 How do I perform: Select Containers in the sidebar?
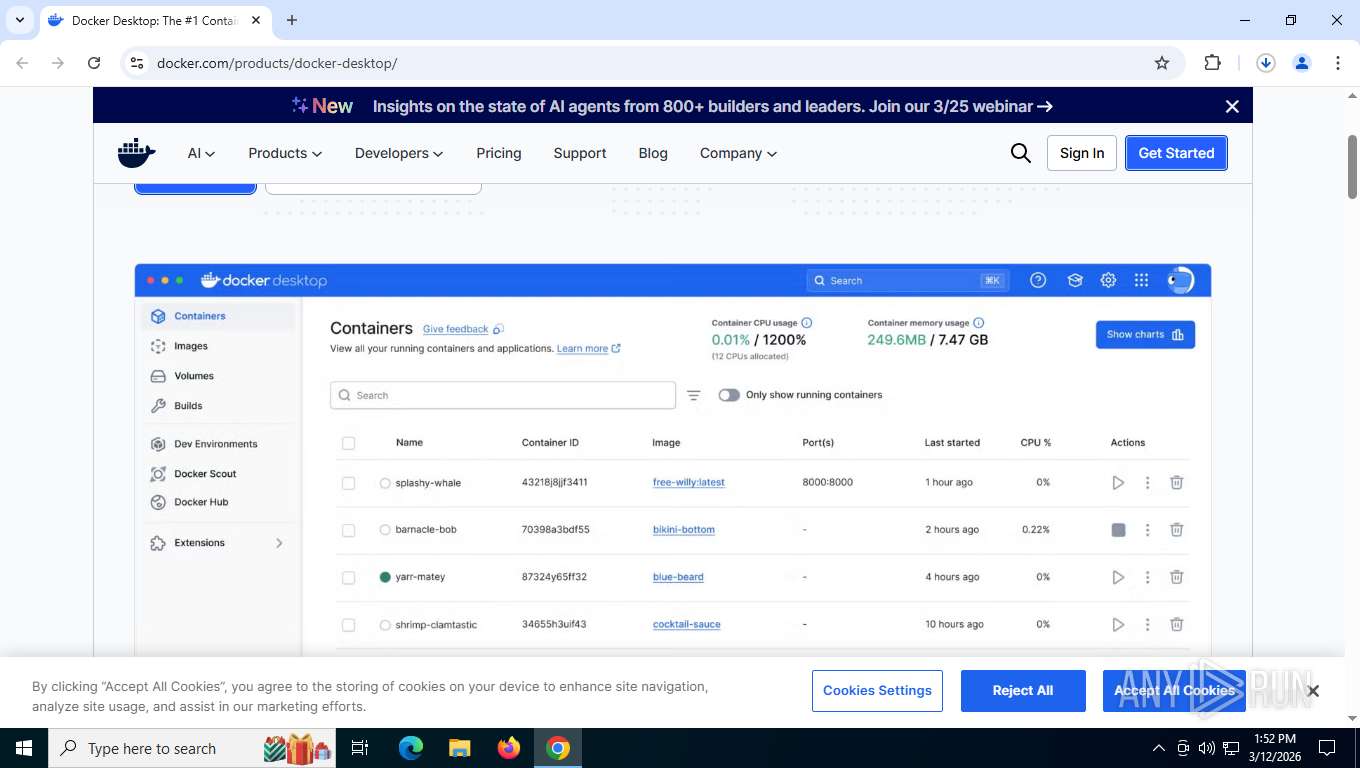218,316
